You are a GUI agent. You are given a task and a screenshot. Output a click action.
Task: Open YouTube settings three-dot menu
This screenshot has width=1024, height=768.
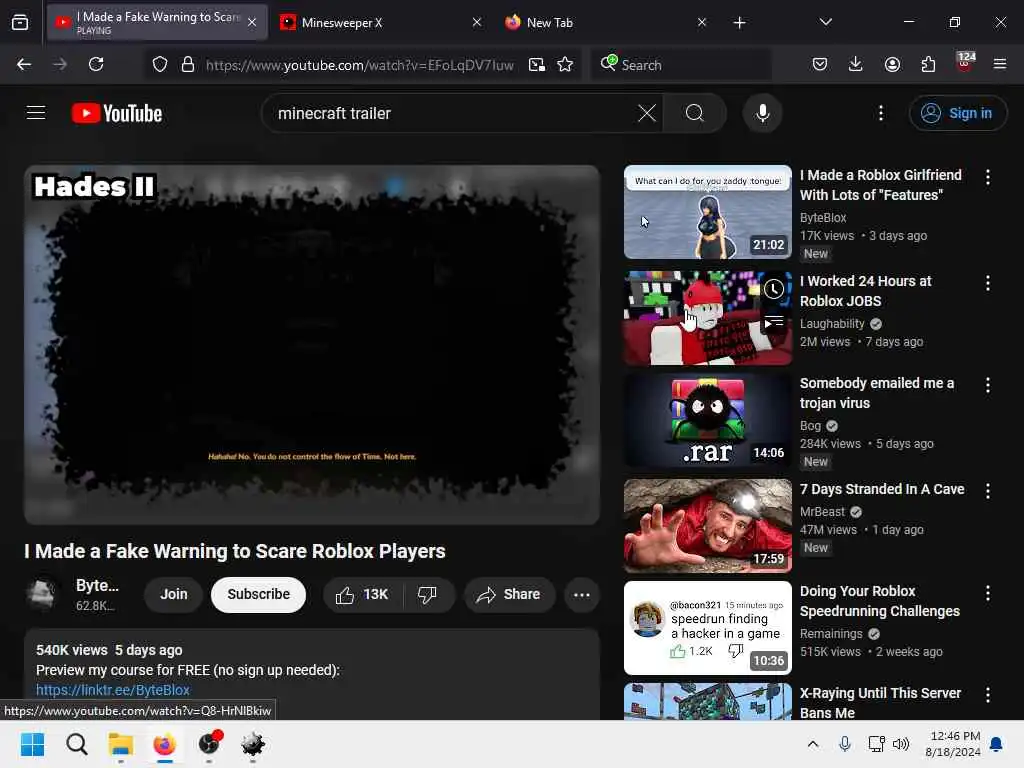(881, 114)
